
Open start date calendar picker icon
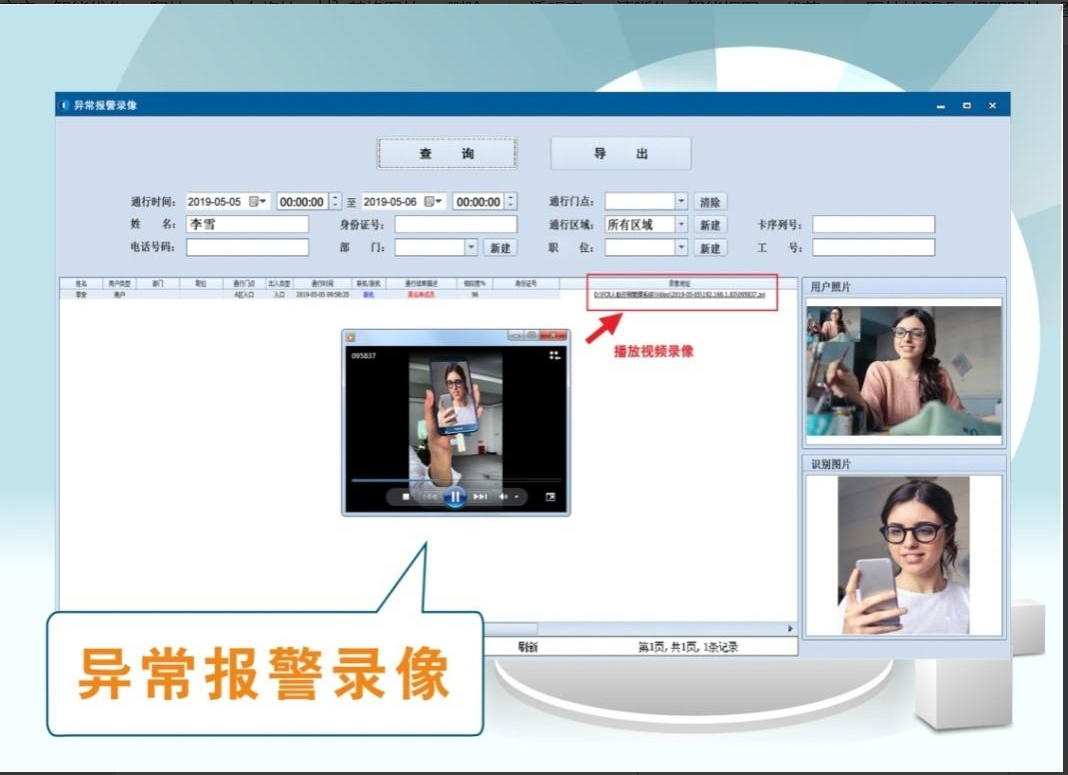259,201
